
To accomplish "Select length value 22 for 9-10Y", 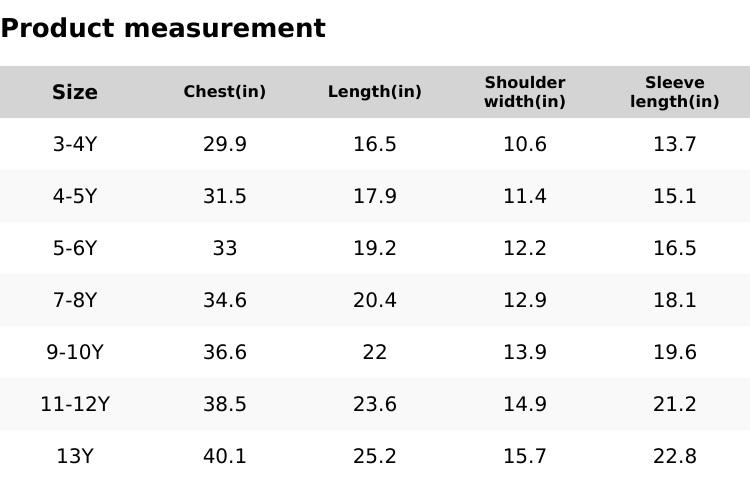I will pos(375,352).
